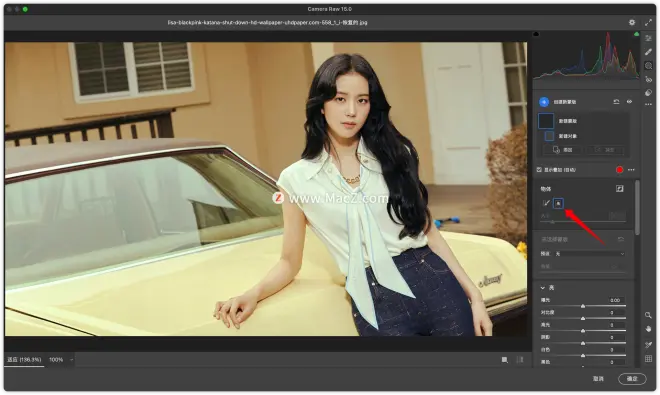Screen dimensions: 660x395
Task: Select the Zoom magnifier tool
Action: [648, 315]
